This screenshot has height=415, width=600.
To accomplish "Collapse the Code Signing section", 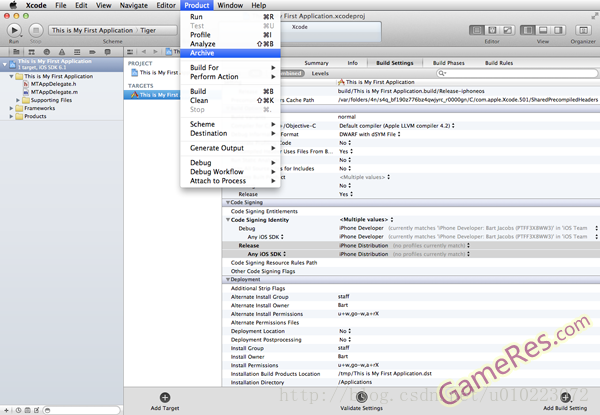I will [x=228, y=203].
